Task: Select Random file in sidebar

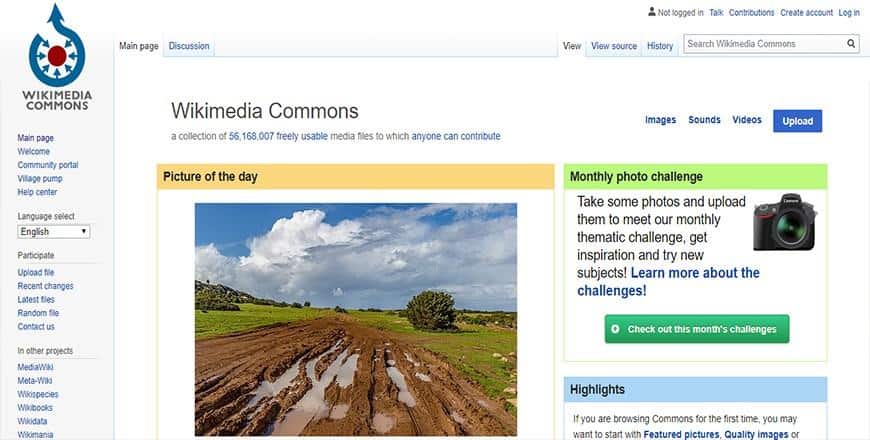Action: pos(38,313)
